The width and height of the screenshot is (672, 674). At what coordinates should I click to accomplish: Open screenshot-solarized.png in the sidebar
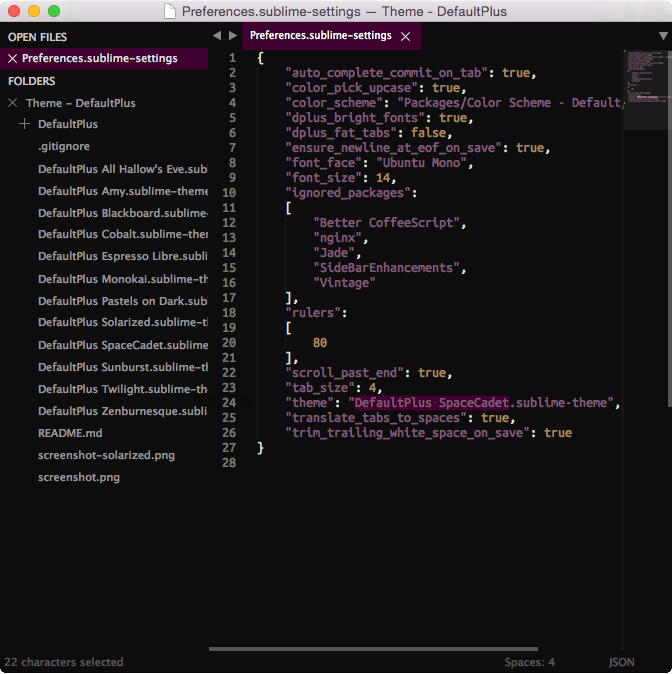[106, 455]
